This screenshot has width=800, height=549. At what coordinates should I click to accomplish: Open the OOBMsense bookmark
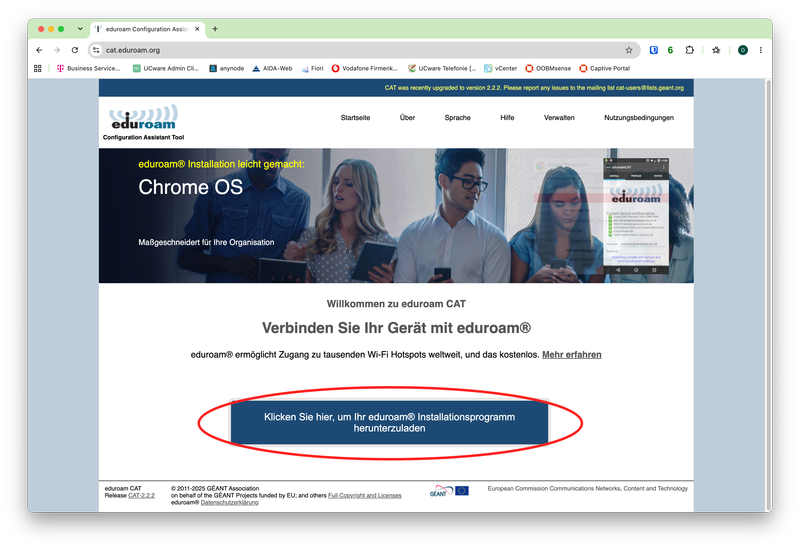[x=548, y=68]
